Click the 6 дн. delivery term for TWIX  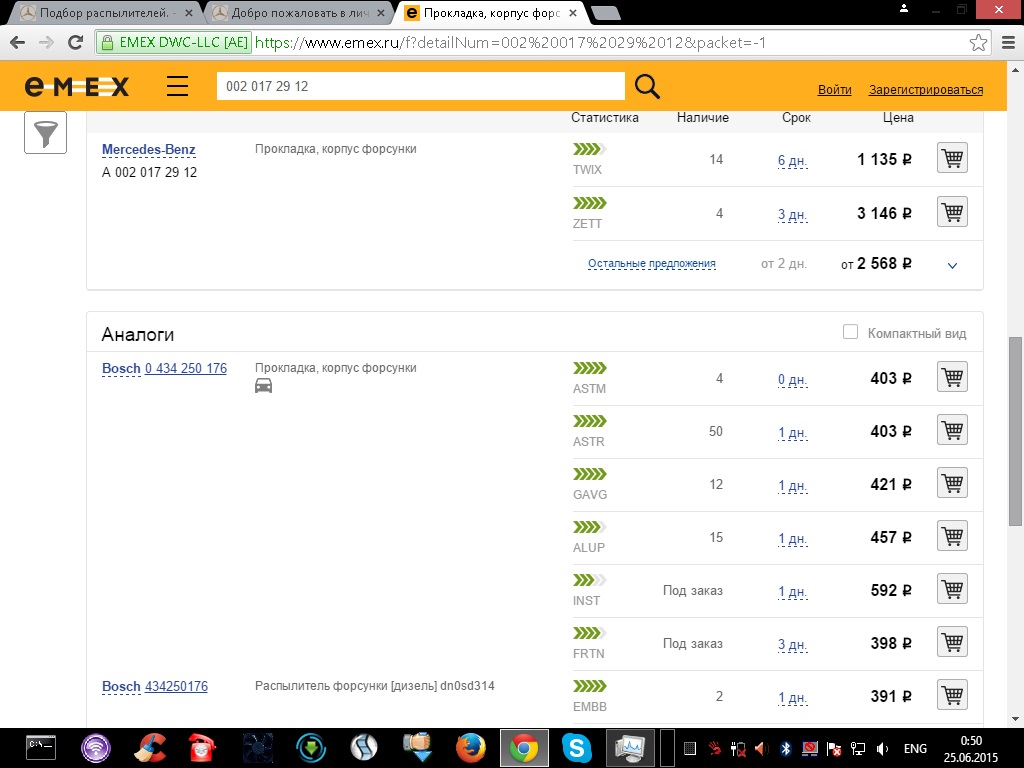[x=792, y=161]
